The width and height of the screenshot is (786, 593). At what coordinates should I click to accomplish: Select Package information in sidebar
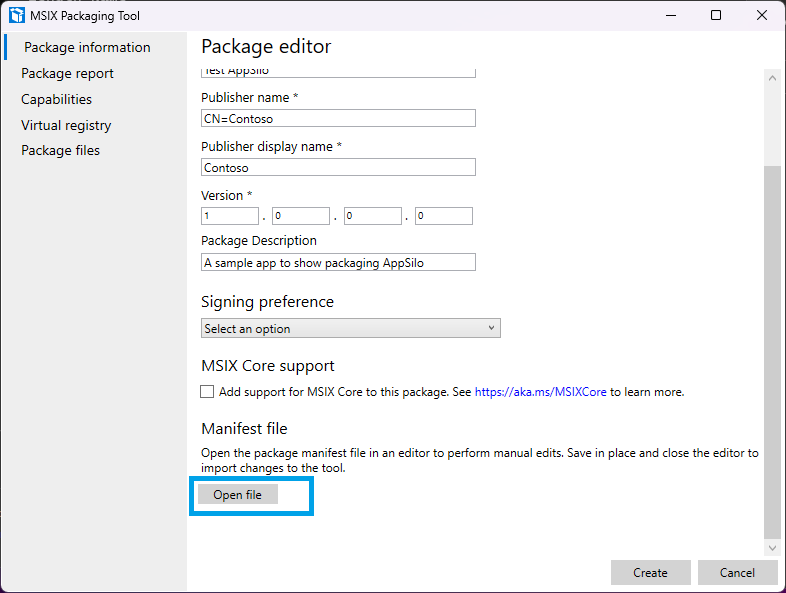[x=87, y=47]
